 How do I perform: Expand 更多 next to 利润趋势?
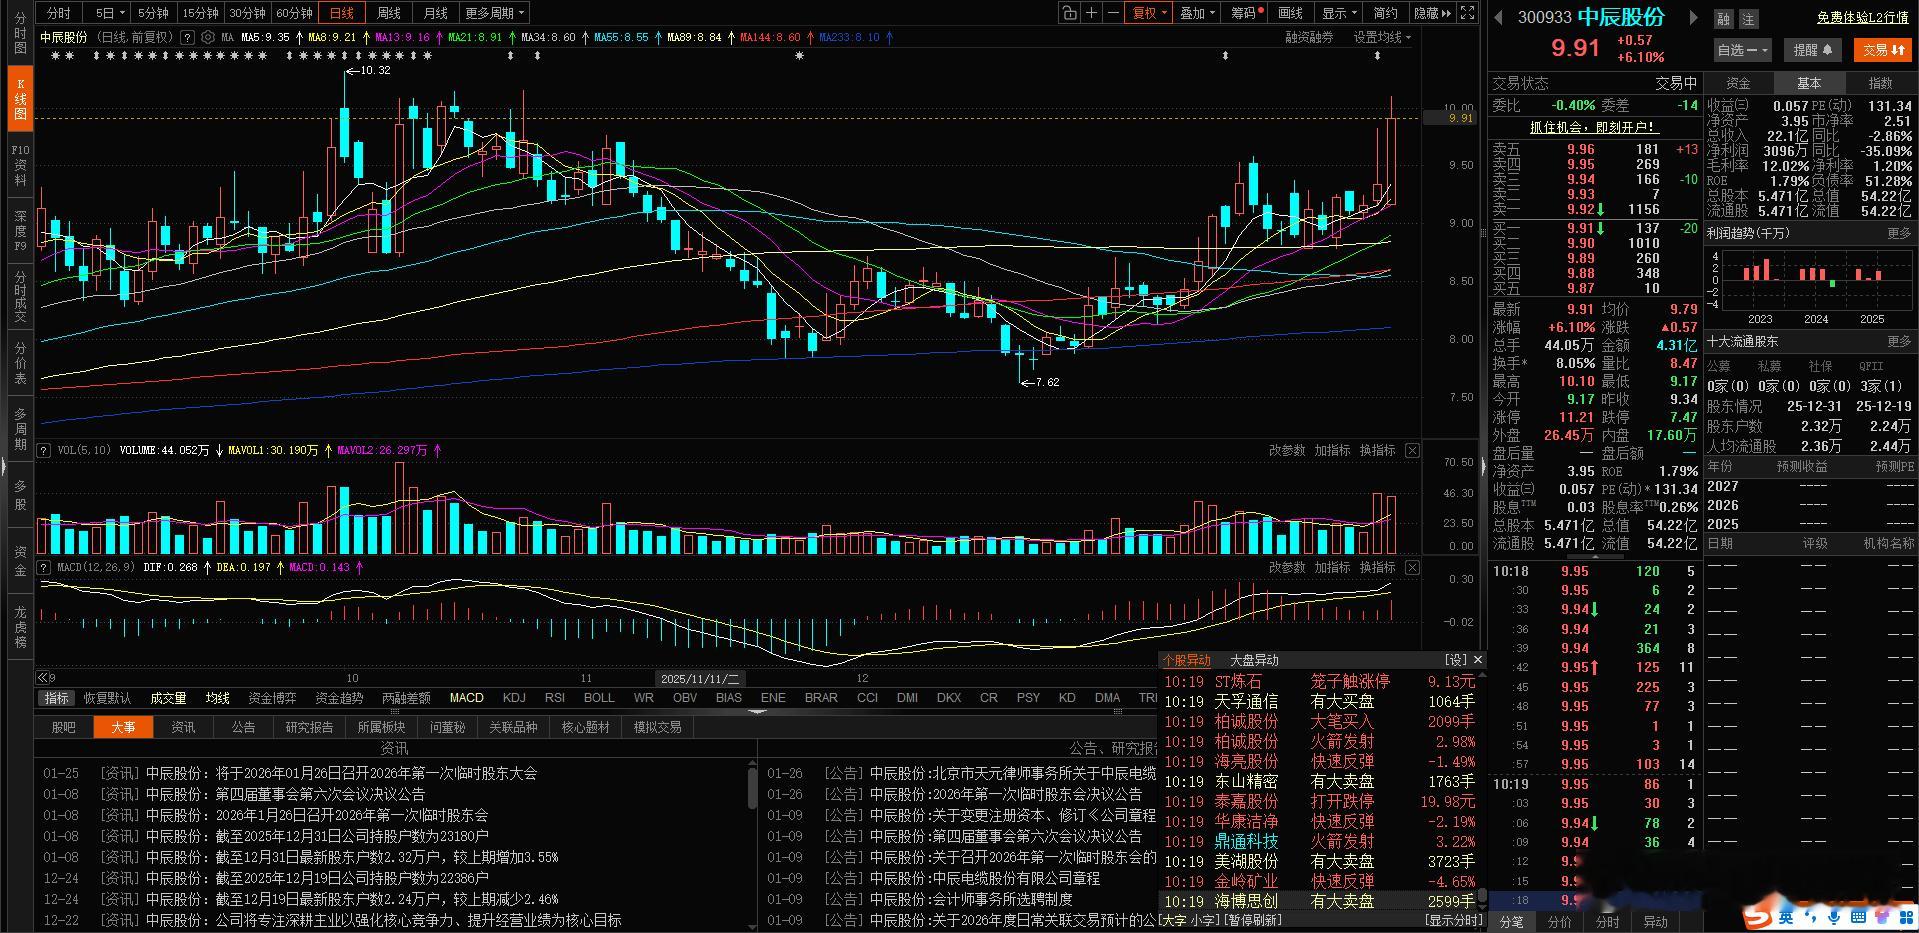[1899, 233]
